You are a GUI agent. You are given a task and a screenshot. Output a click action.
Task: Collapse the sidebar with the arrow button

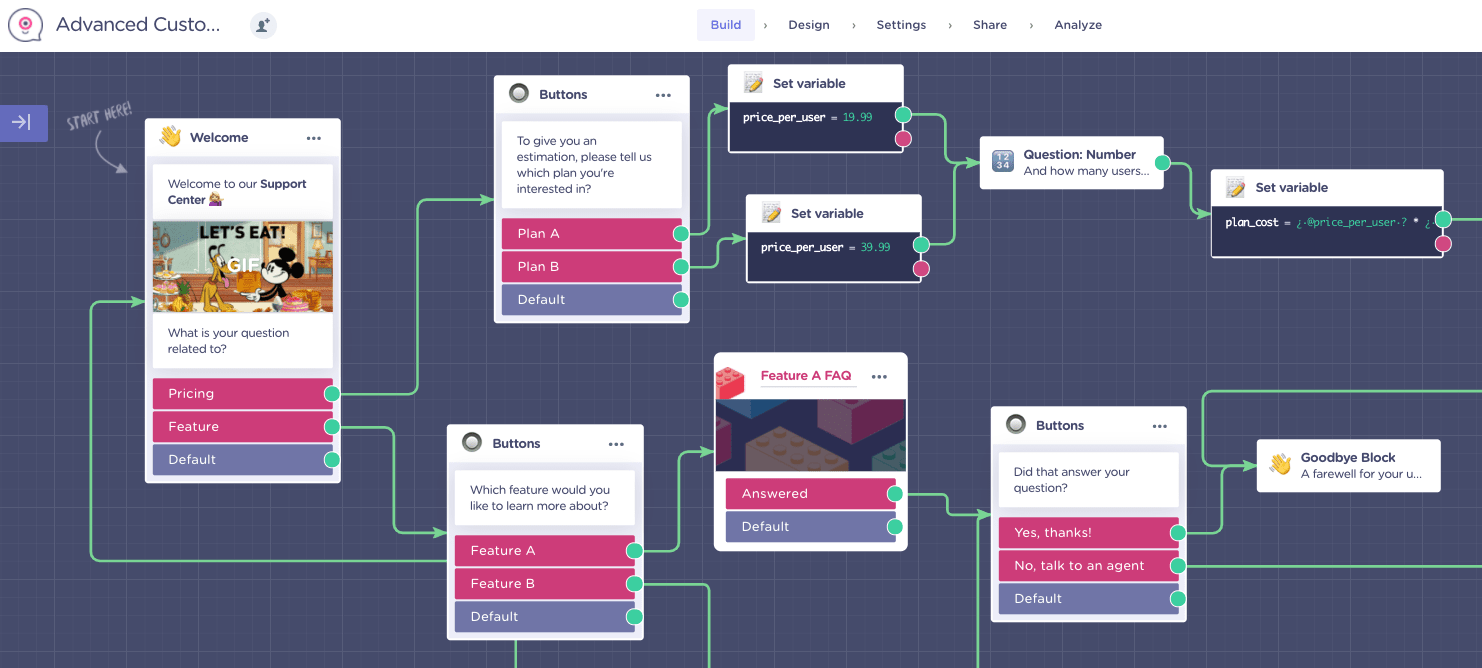click(x=22, y=122)
